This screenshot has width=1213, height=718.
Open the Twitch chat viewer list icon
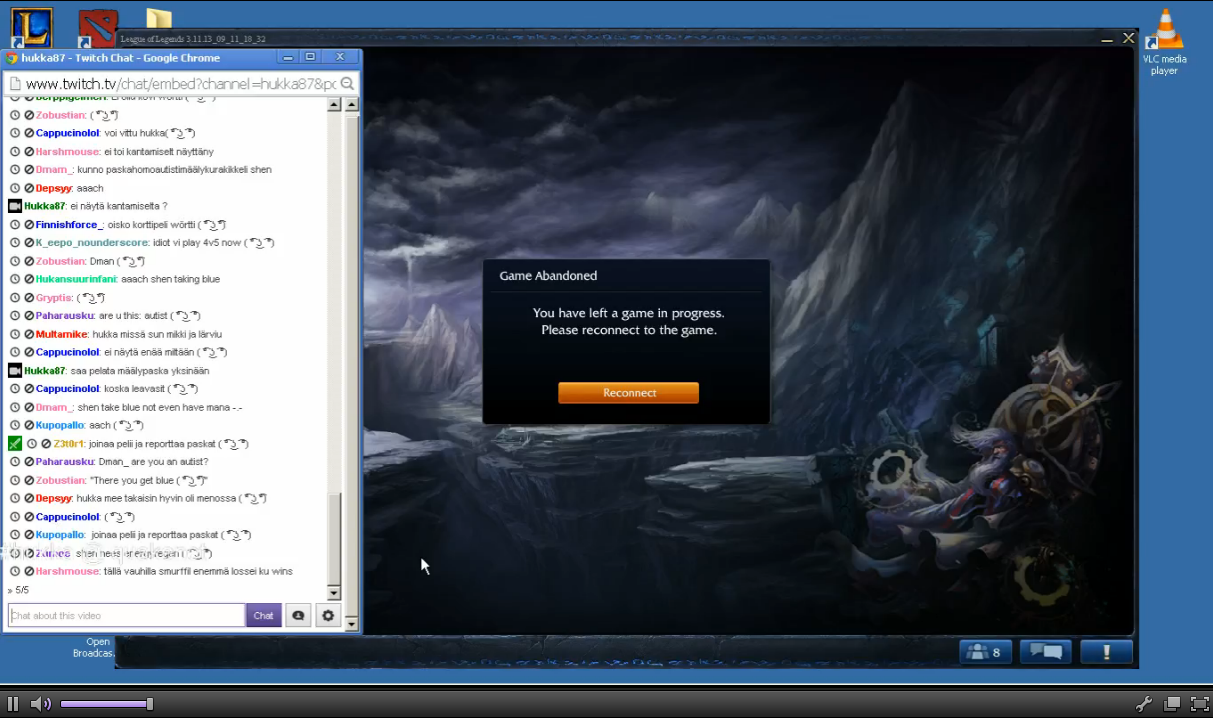pos(298,615)
